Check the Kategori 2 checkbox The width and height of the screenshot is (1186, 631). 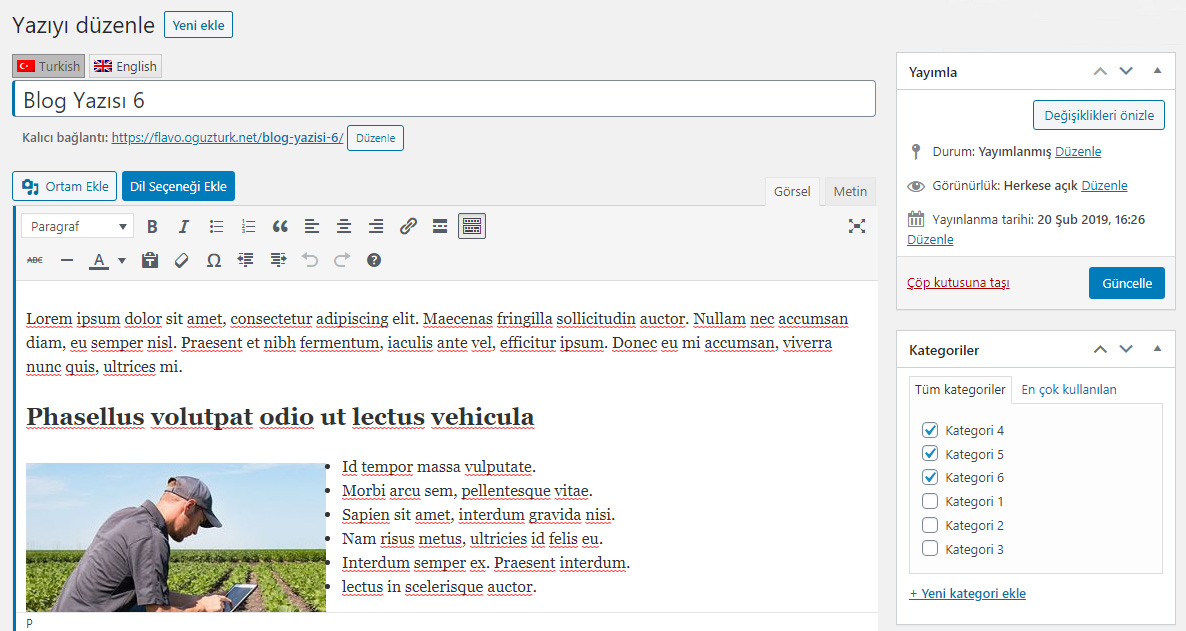pyautogui.click(x=930, y=525)
